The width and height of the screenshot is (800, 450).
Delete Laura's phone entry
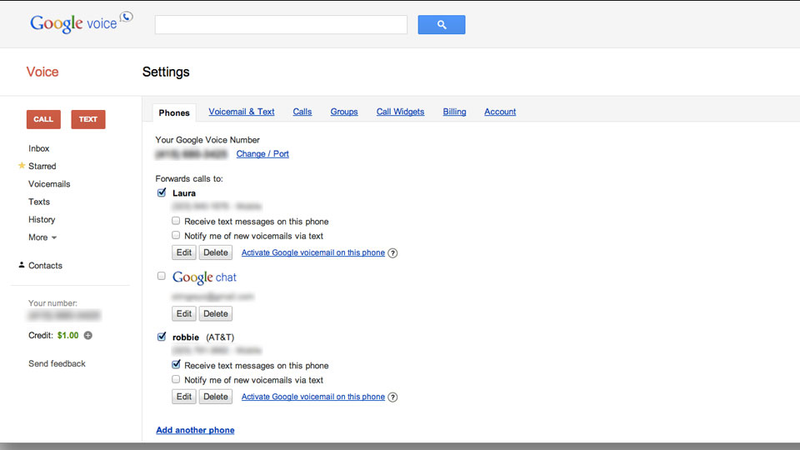point(215,253)
